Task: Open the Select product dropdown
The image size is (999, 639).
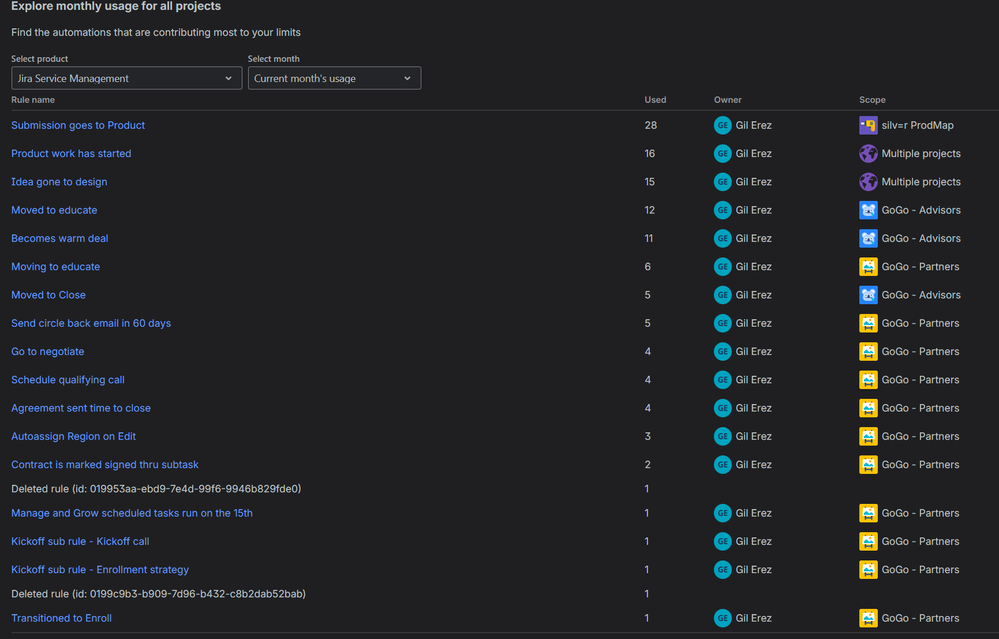Action: pos(126,78)
